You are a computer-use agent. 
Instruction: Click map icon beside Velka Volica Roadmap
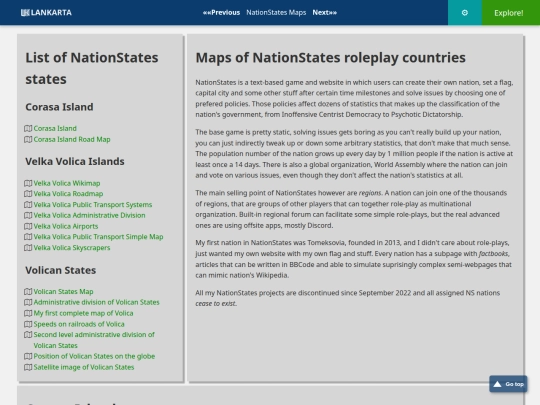click(x=28, y=194)
